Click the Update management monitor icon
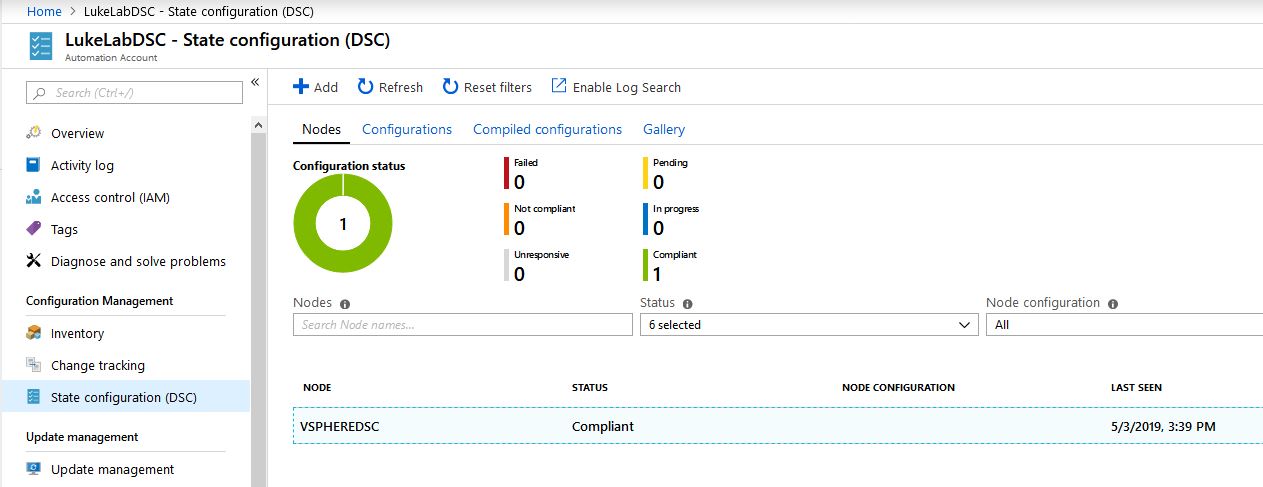Viewport: 1263px width, 487px height. coord(33,469)
